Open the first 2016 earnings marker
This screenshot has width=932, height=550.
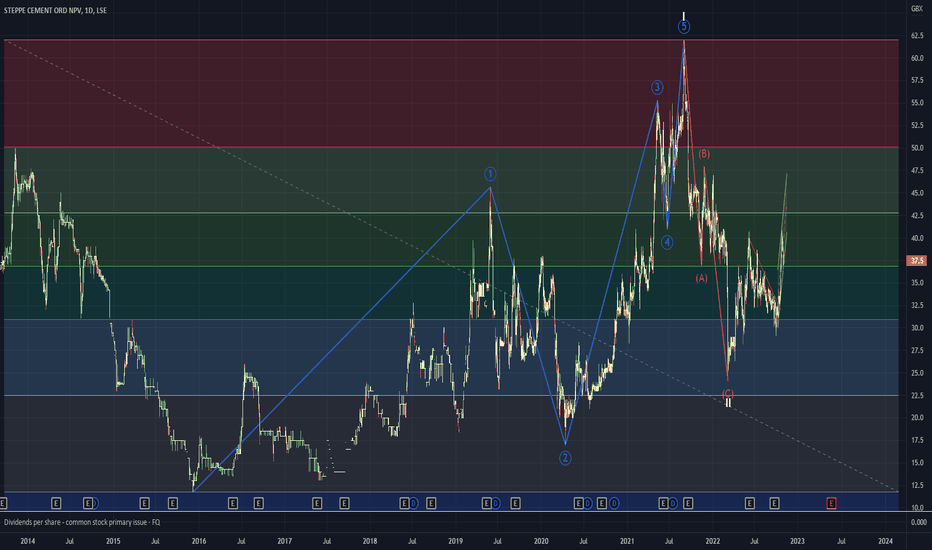[233, 504]
